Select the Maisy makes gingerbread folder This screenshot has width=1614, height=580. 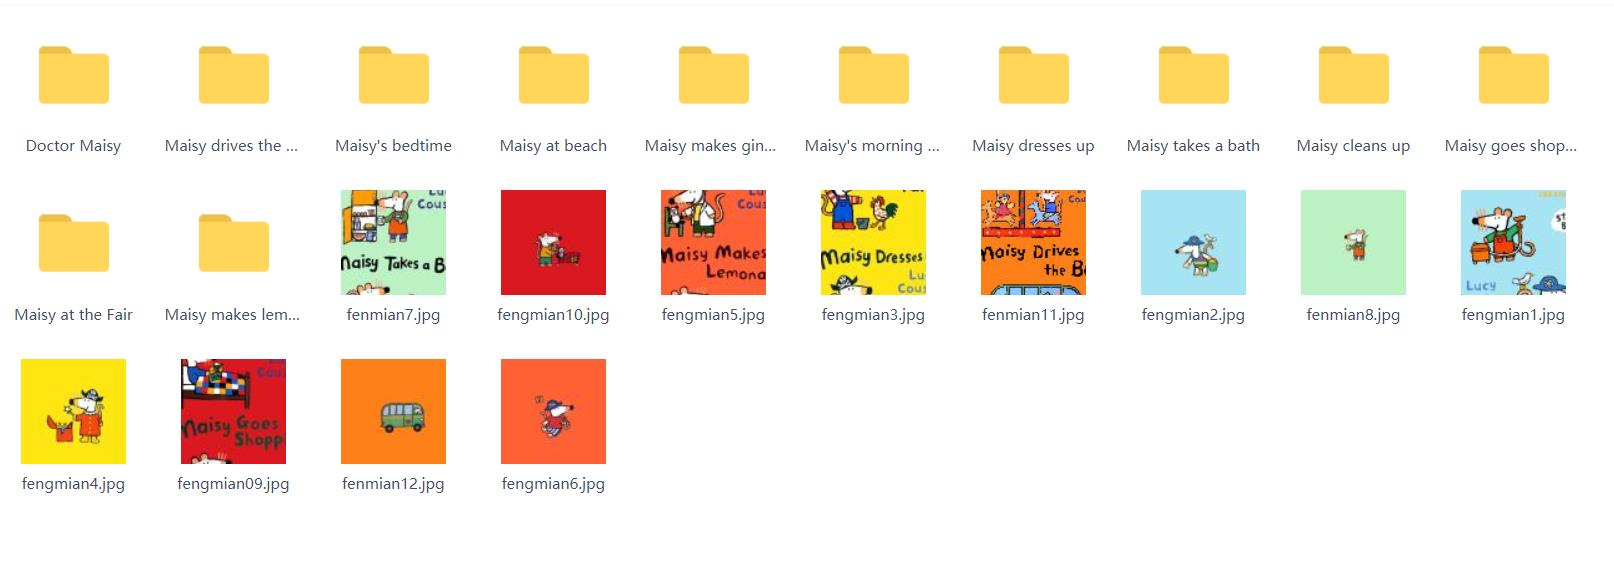point(713,76)
